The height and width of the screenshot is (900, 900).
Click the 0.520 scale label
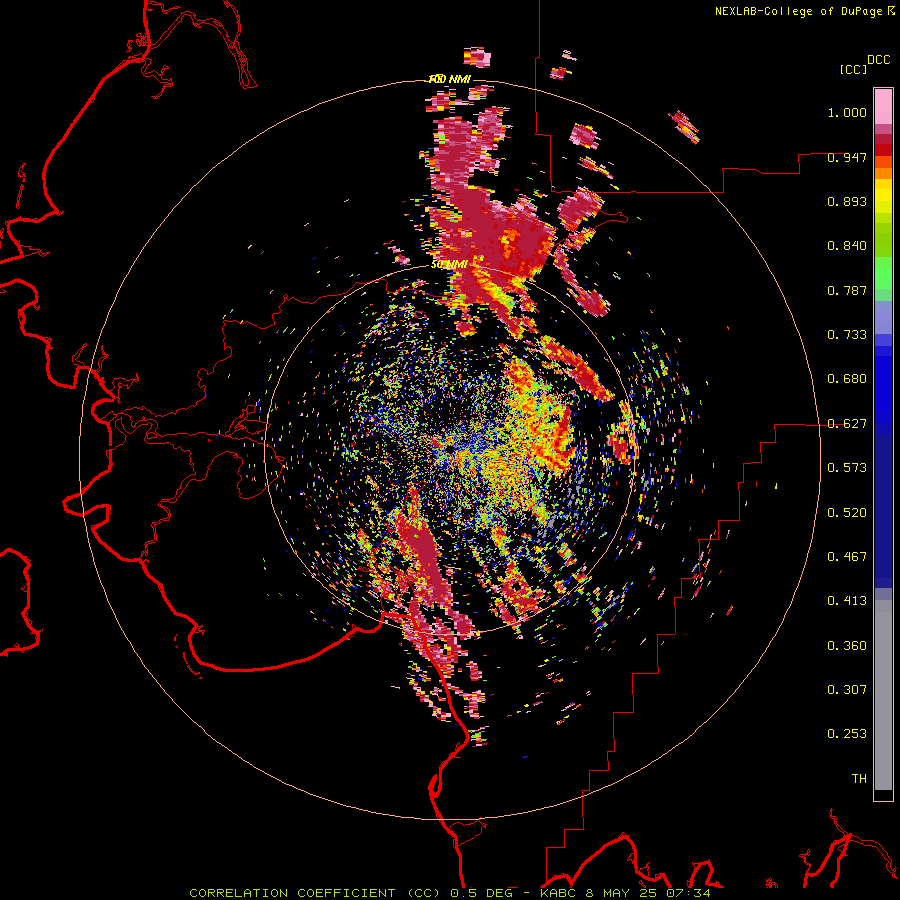(847, 513)
